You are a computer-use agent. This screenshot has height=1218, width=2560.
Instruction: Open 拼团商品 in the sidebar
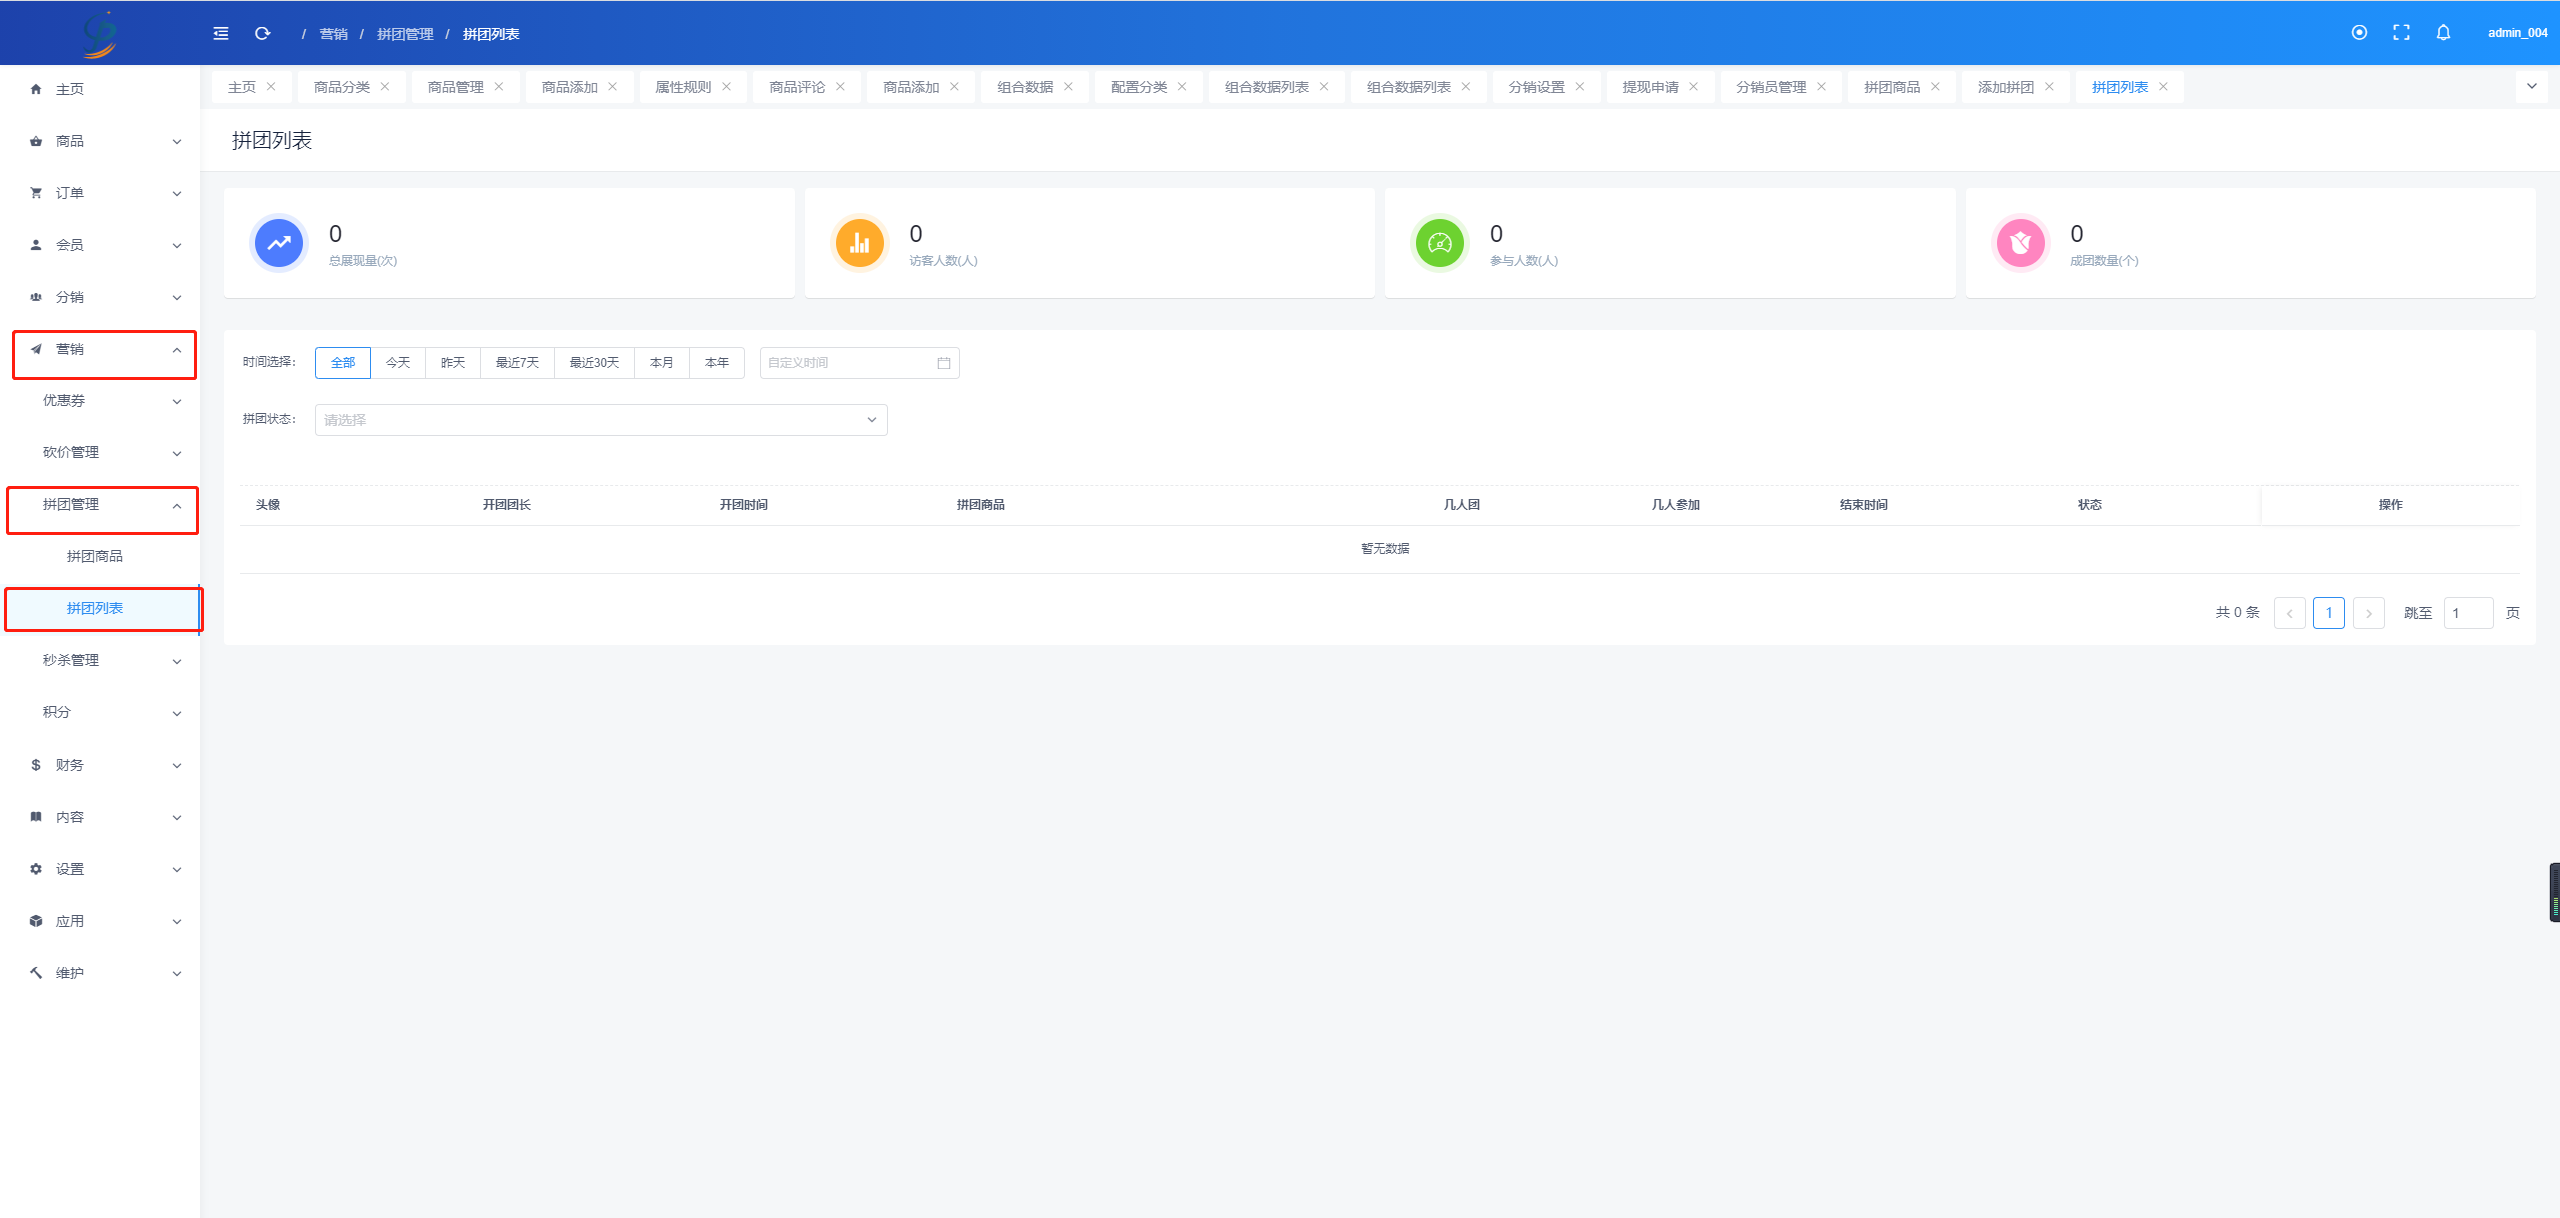coord(95,556)
